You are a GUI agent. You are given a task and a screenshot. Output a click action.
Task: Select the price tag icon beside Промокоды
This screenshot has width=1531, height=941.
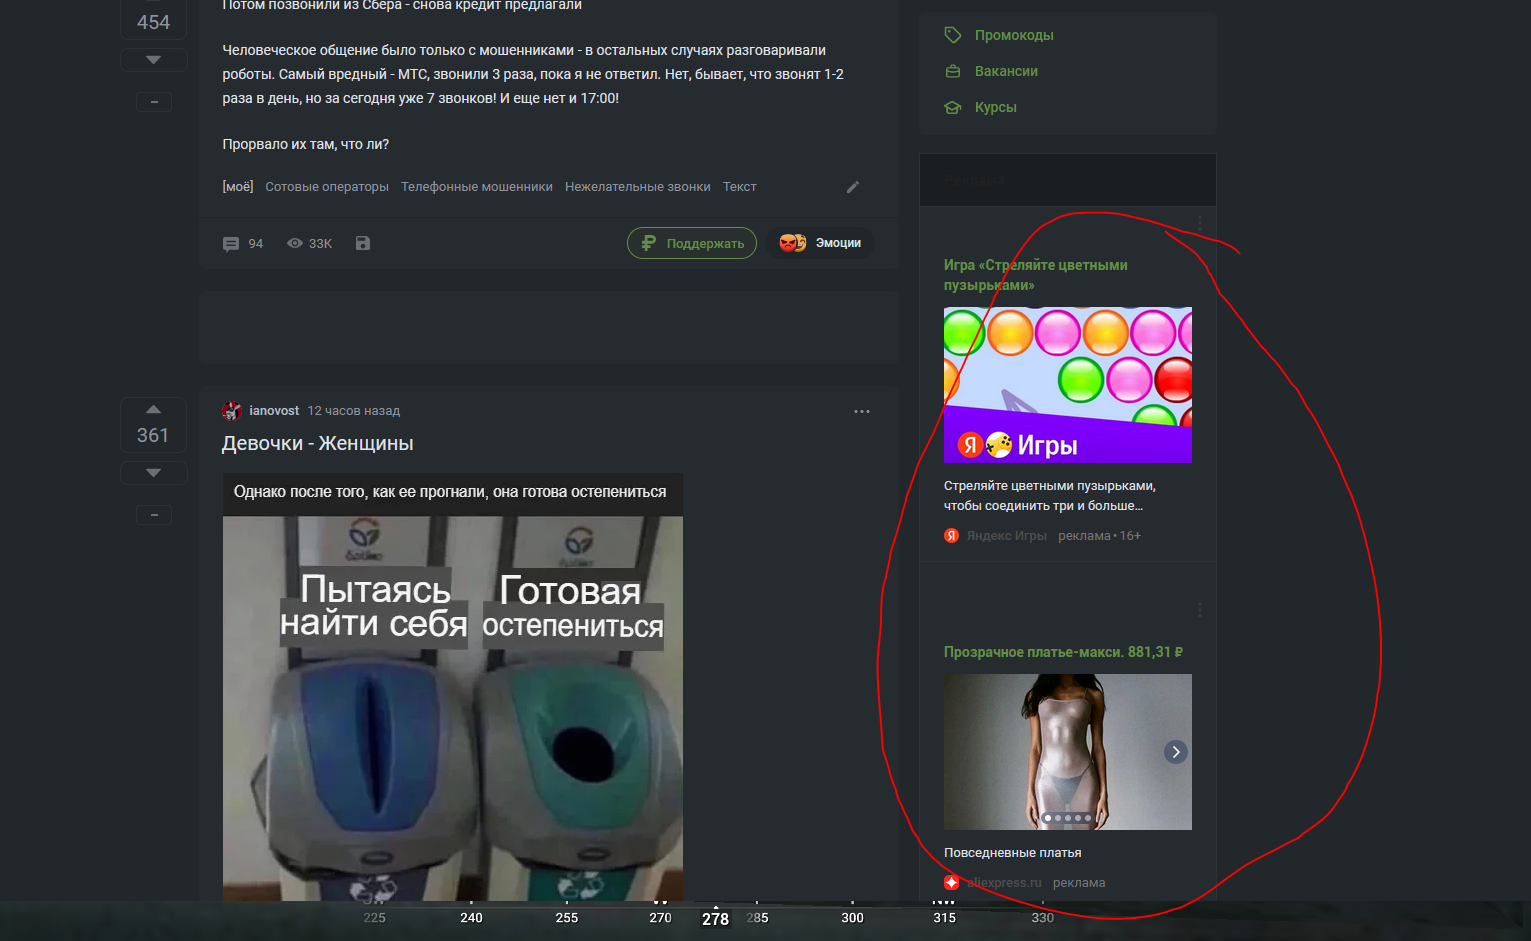(x=952, y=34)
